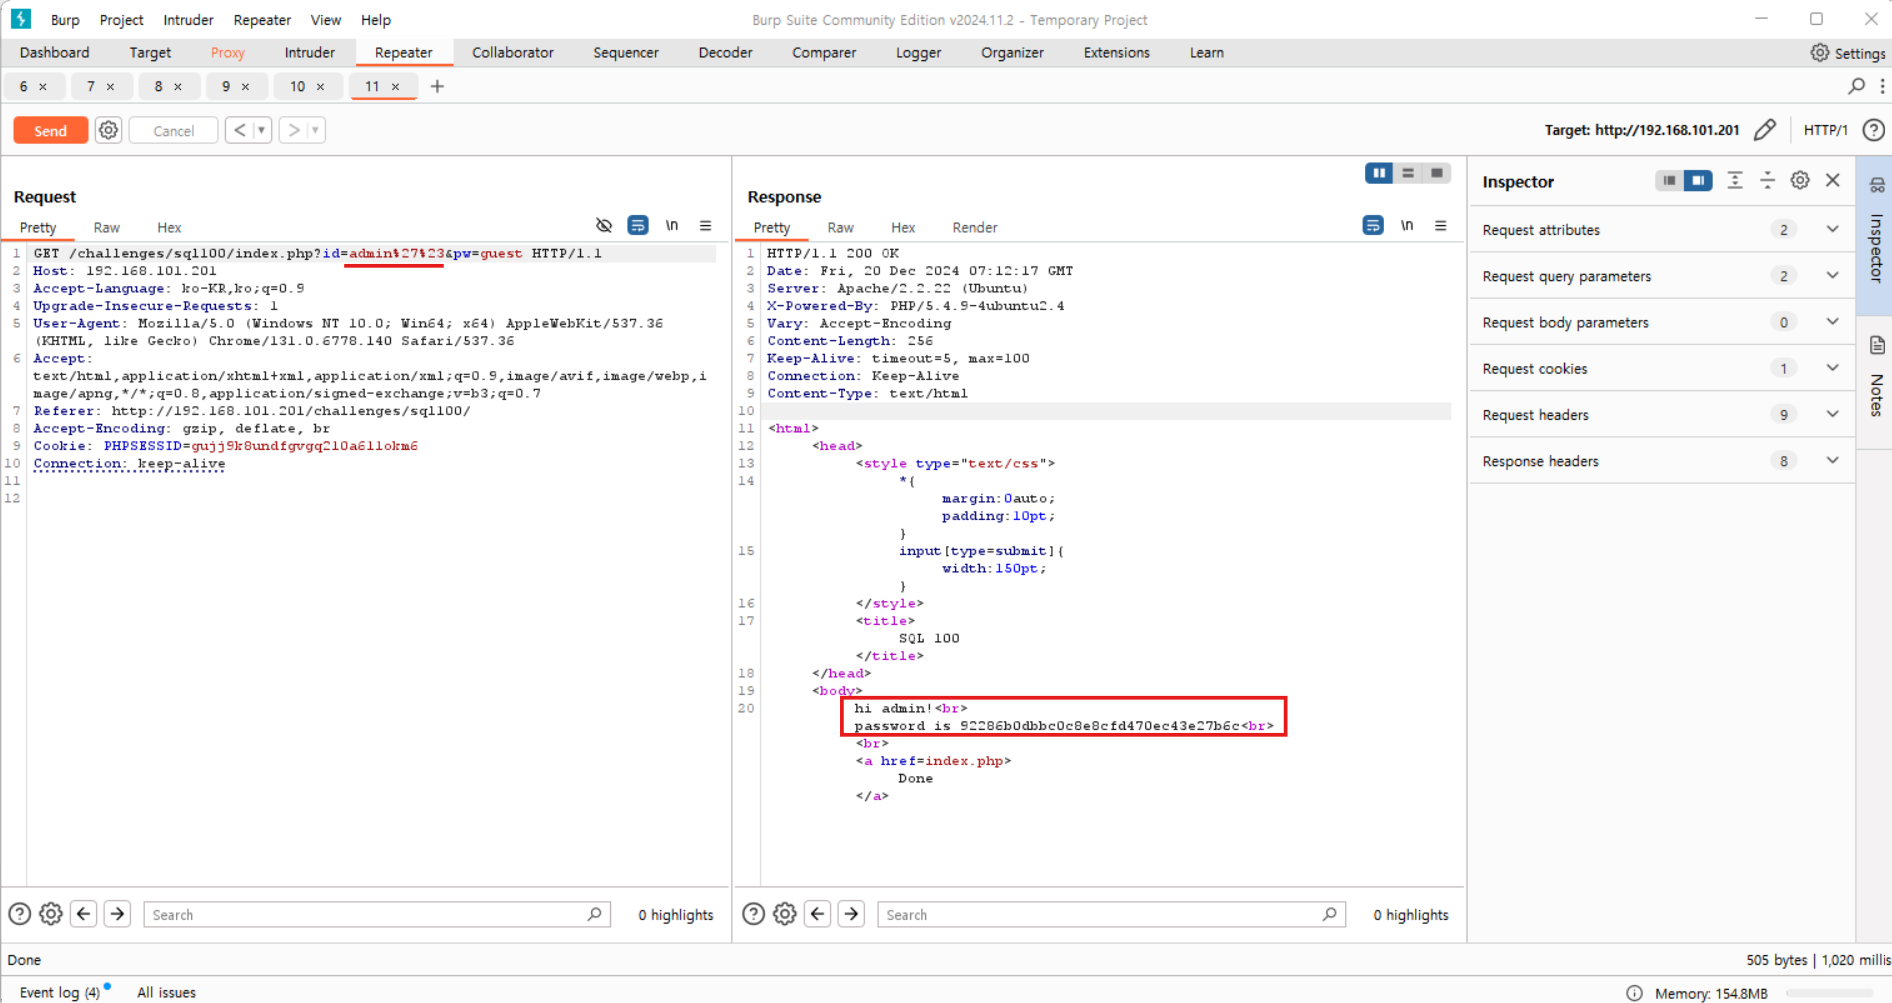The width and height of the screenshot is (1892, 1003).
Task: Click Request search help icon
Action: click(x=19, y=914)
